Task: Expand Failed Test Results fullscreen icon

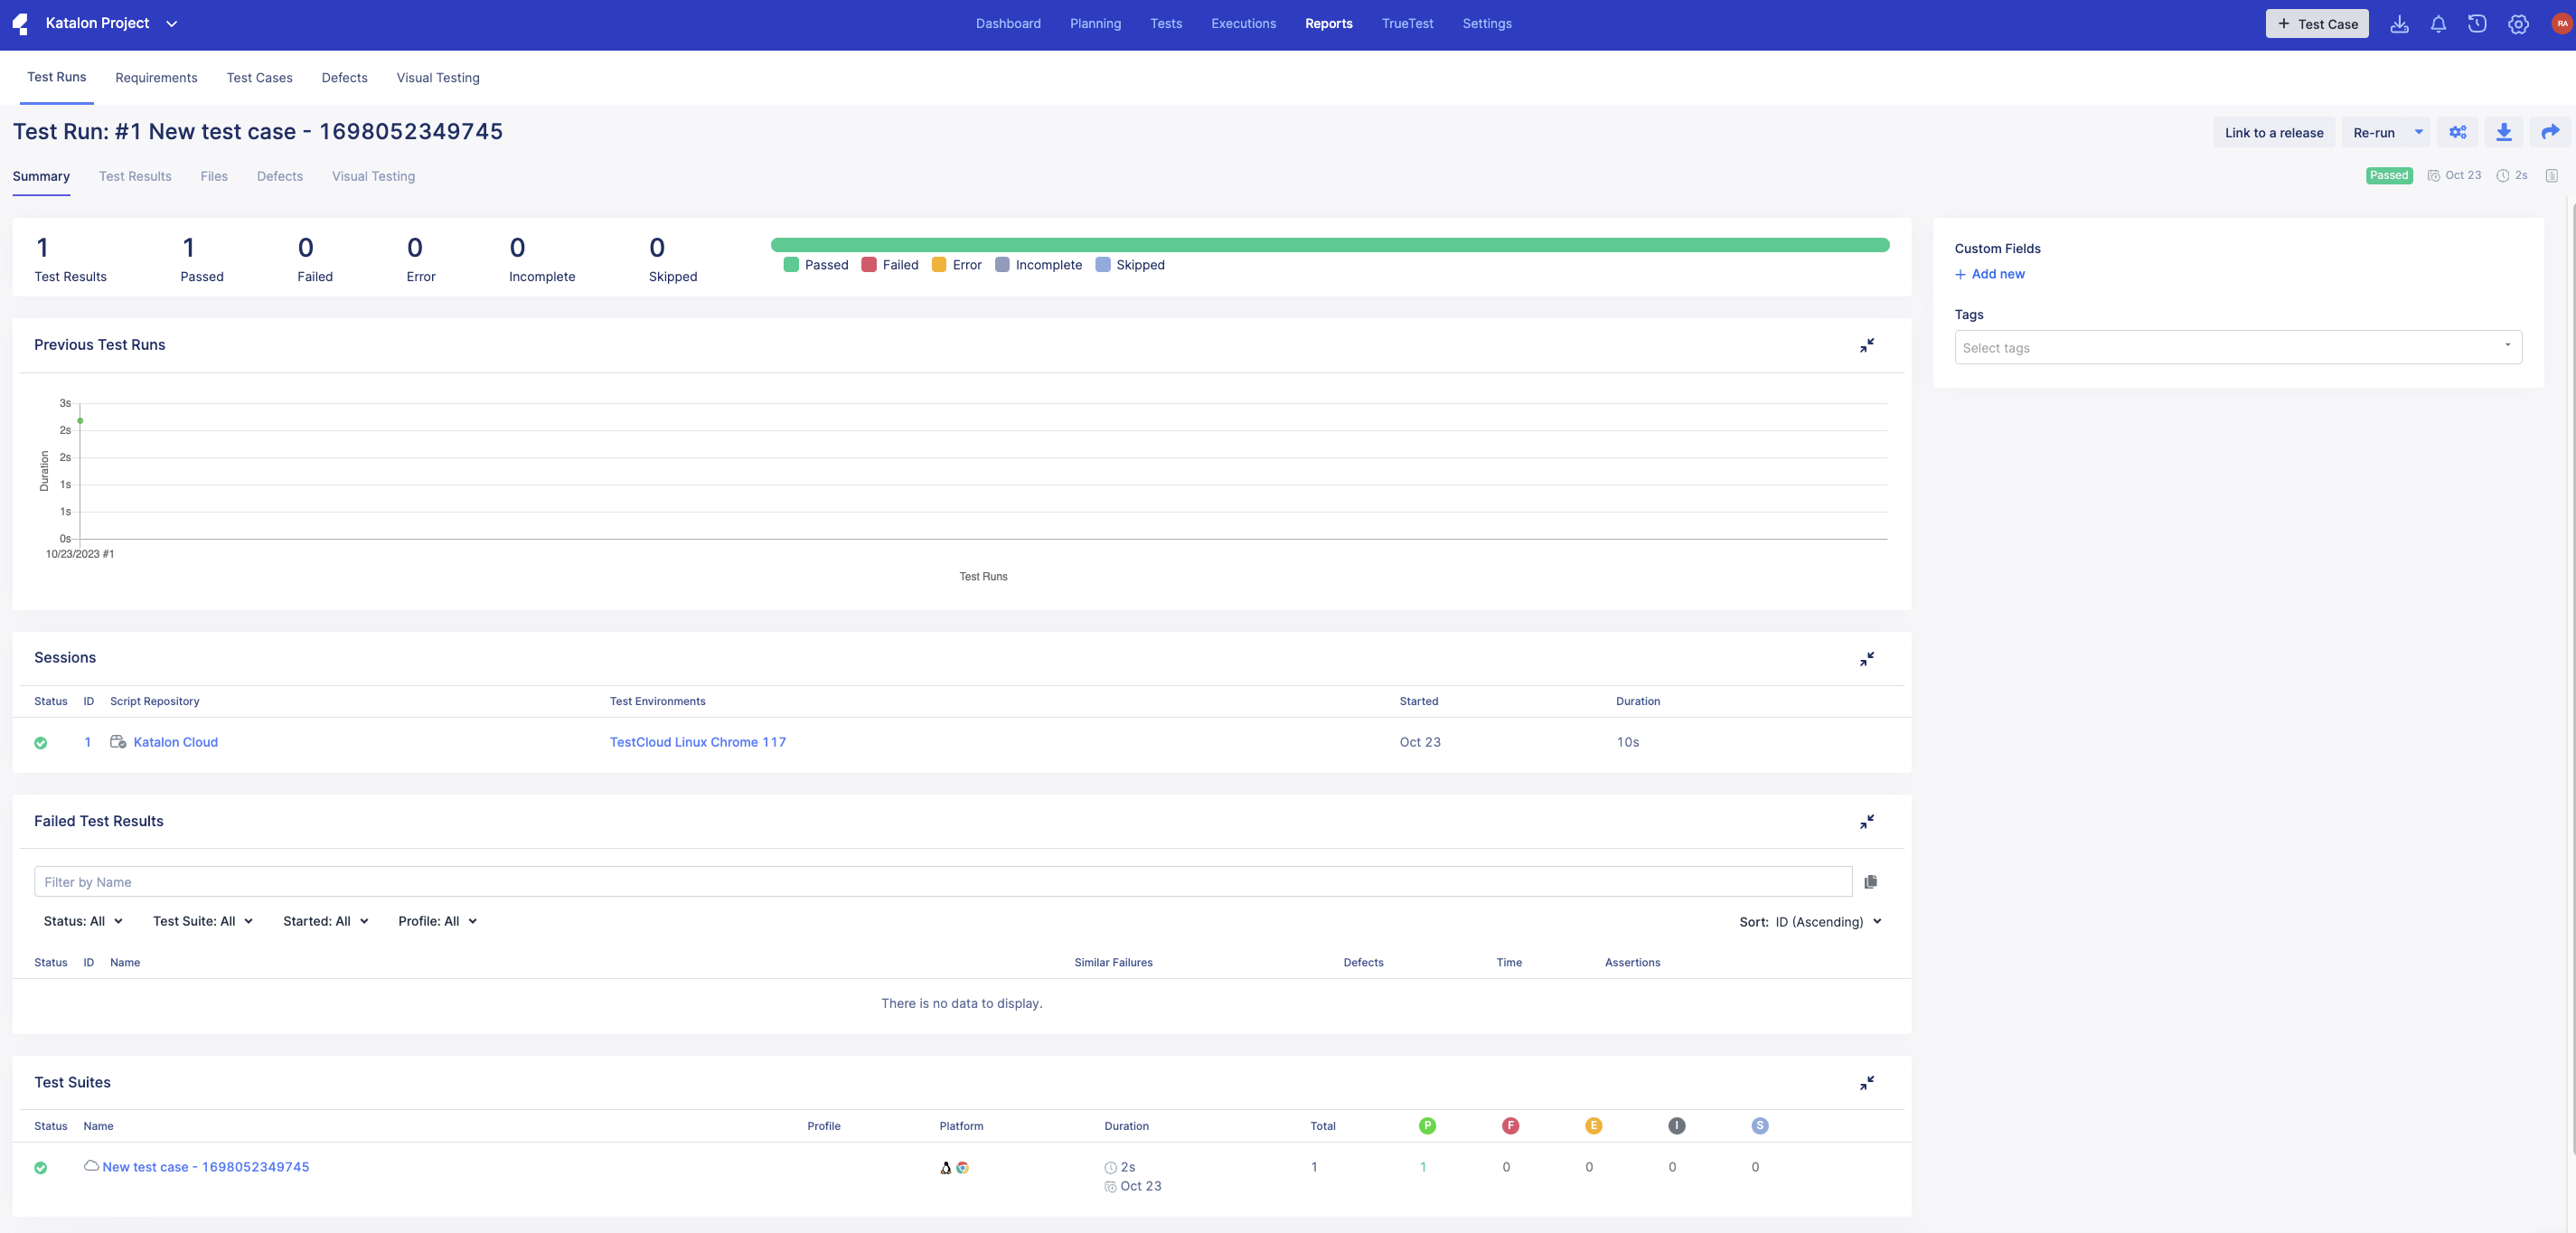Action: pyautogui.click(x=1868, y=821)
